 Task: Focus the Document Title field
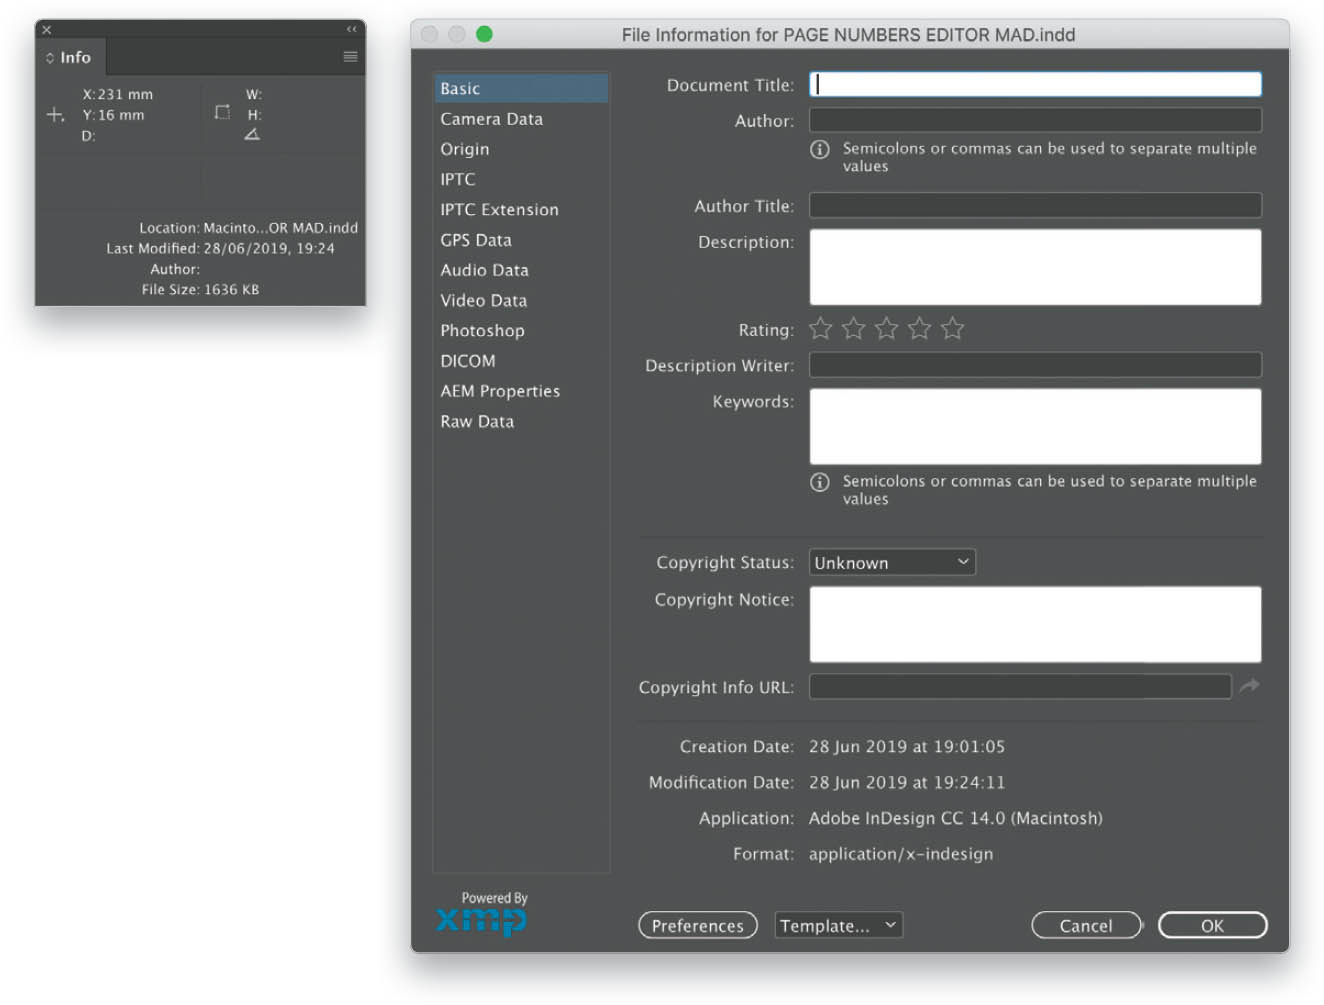pyautogui.click(x=1035, y=84)
